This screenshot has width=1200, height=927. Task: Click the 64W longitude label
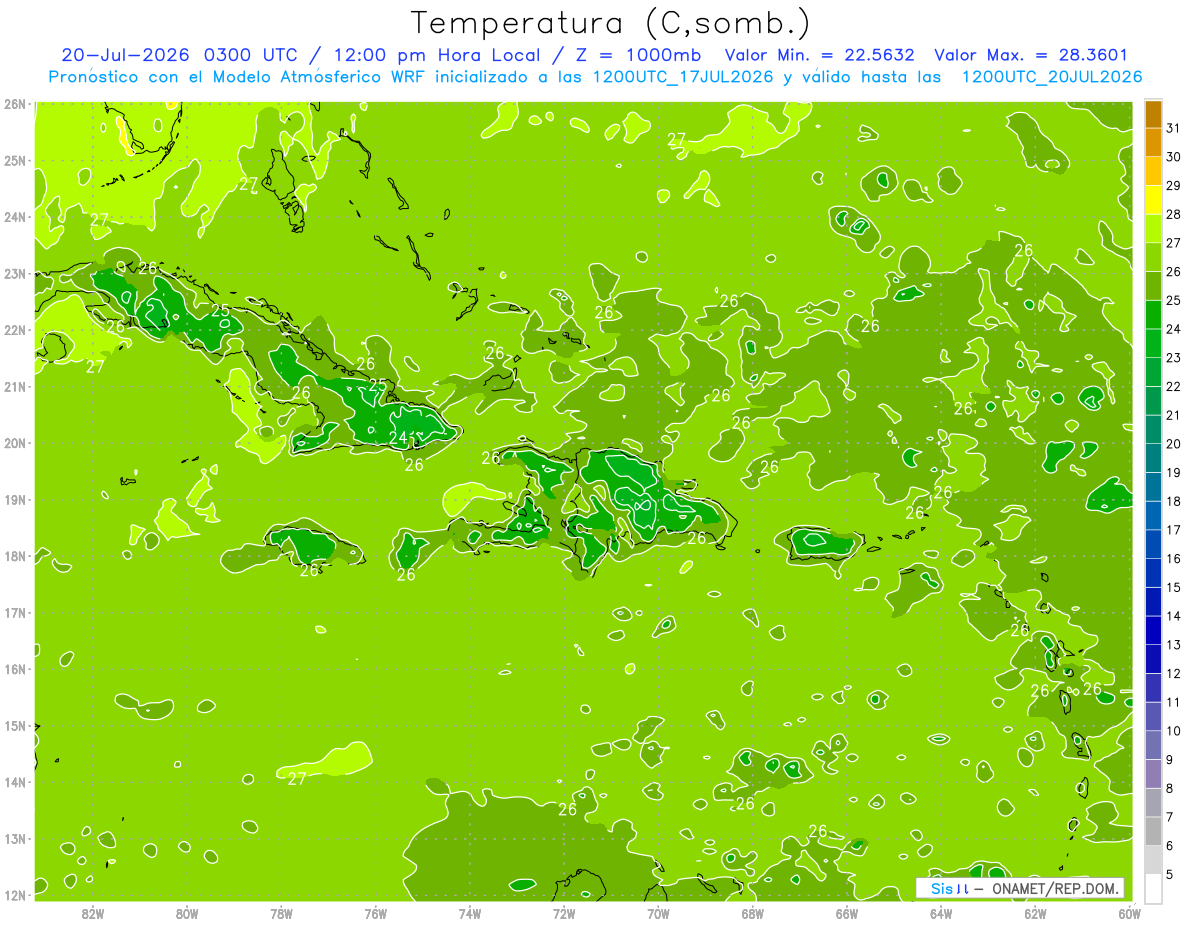[940, 913]
